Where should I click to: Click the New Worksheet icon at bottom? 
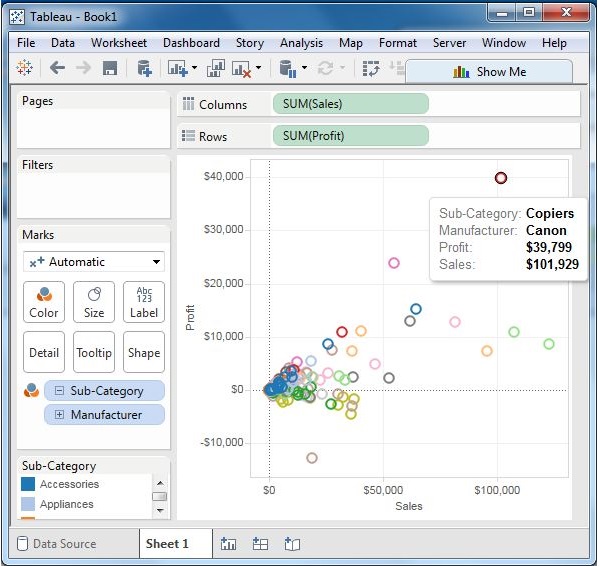click(x=228, y=544)
